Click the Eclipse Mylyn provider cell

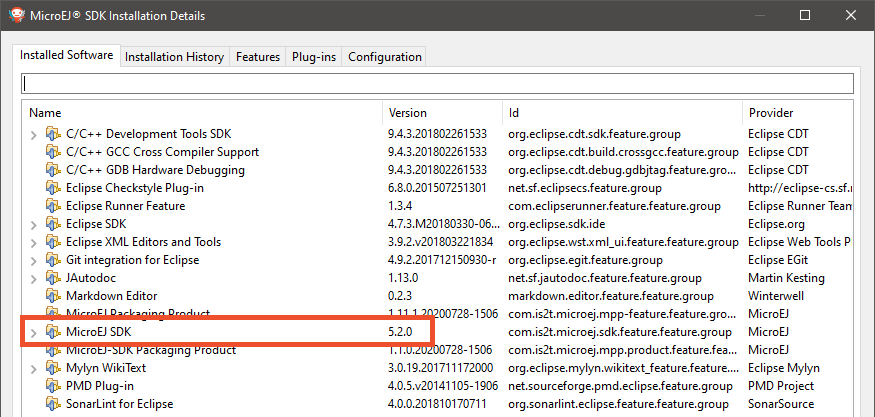coord(783,368)
